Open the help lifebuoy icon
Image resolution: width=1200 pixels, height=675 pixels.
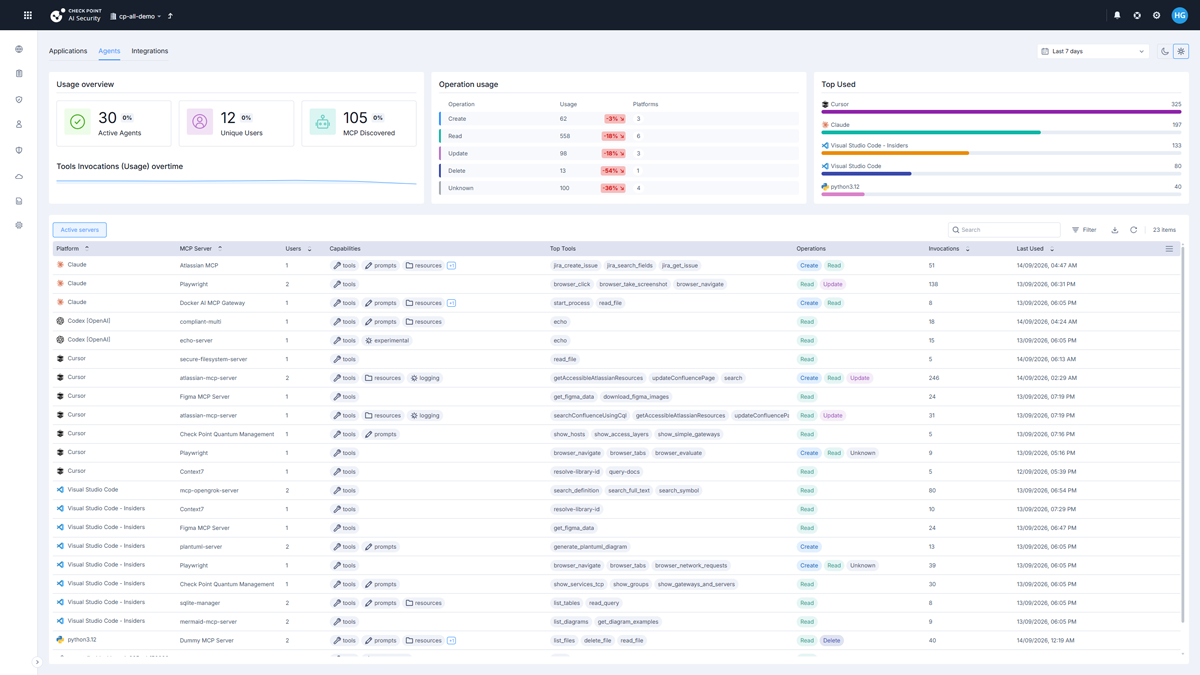1137,15
